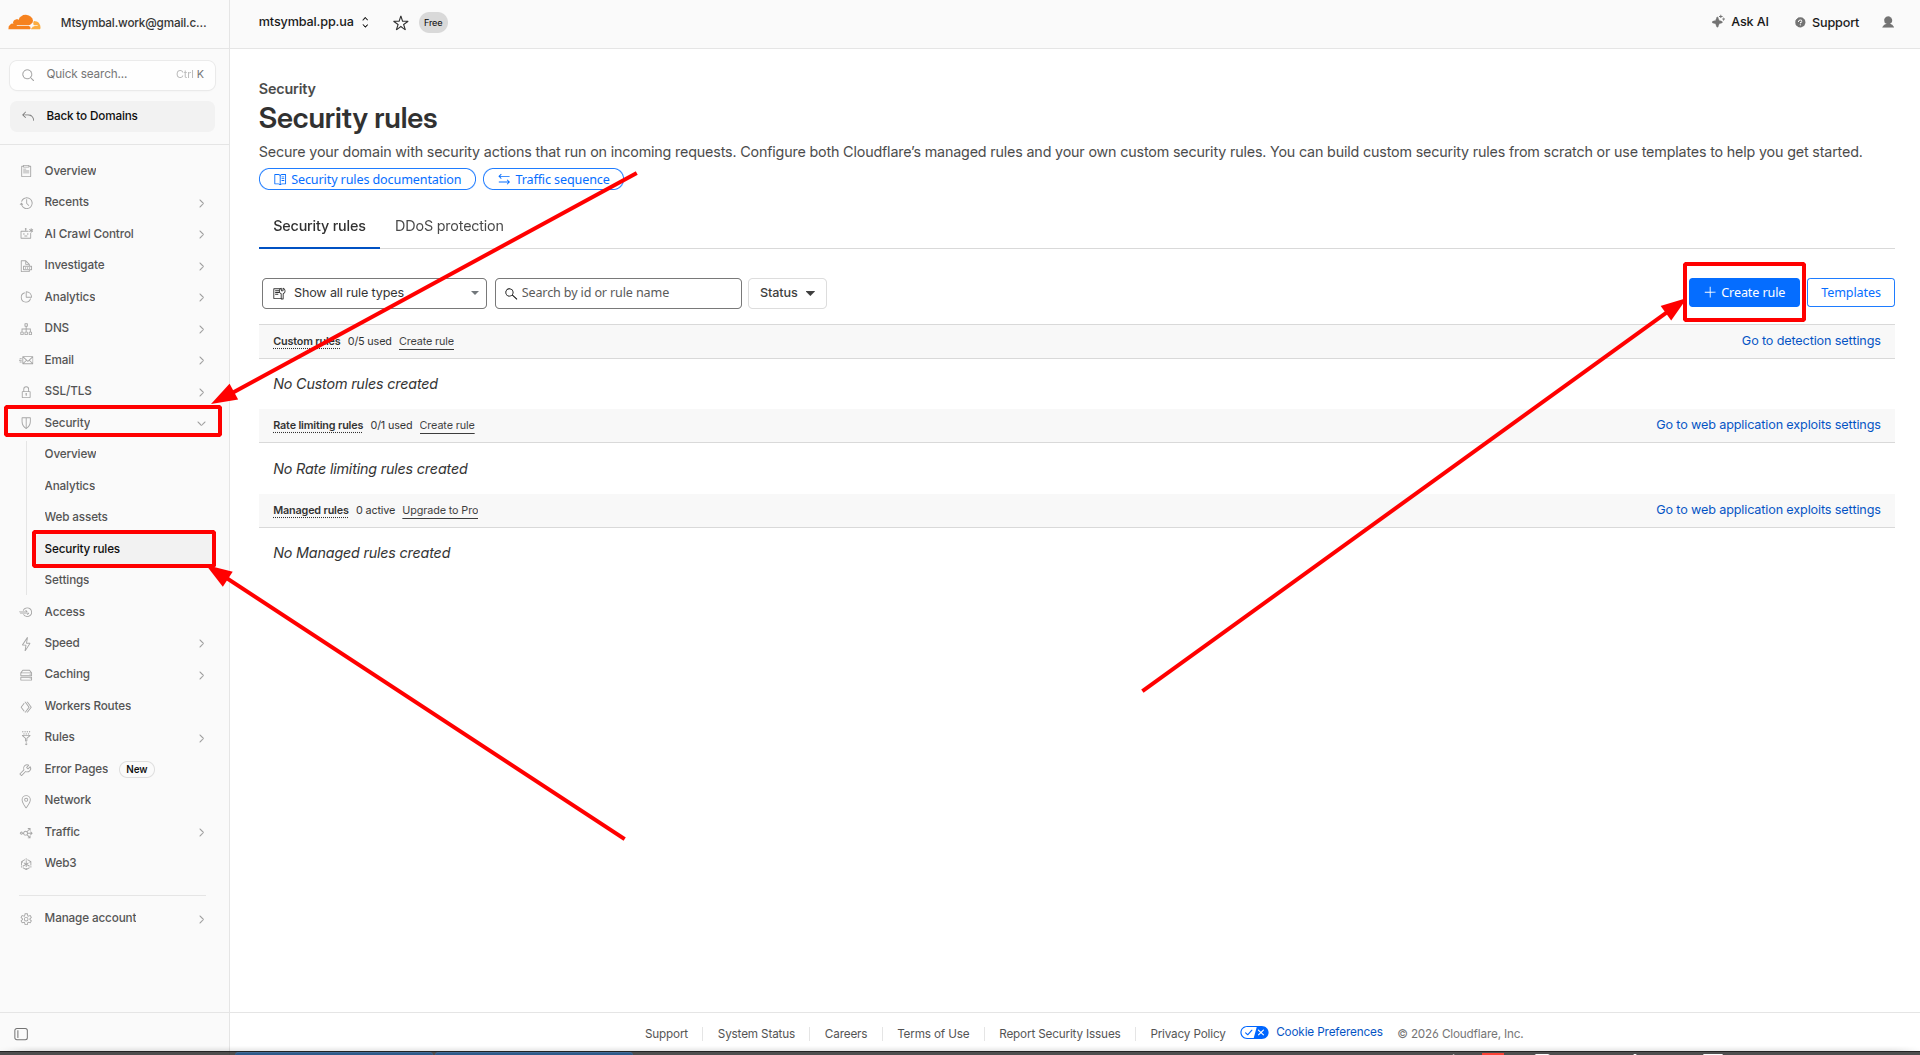Open the Status filter dropdown
Screen dimensions: 1920x1055
coord(787,293)
